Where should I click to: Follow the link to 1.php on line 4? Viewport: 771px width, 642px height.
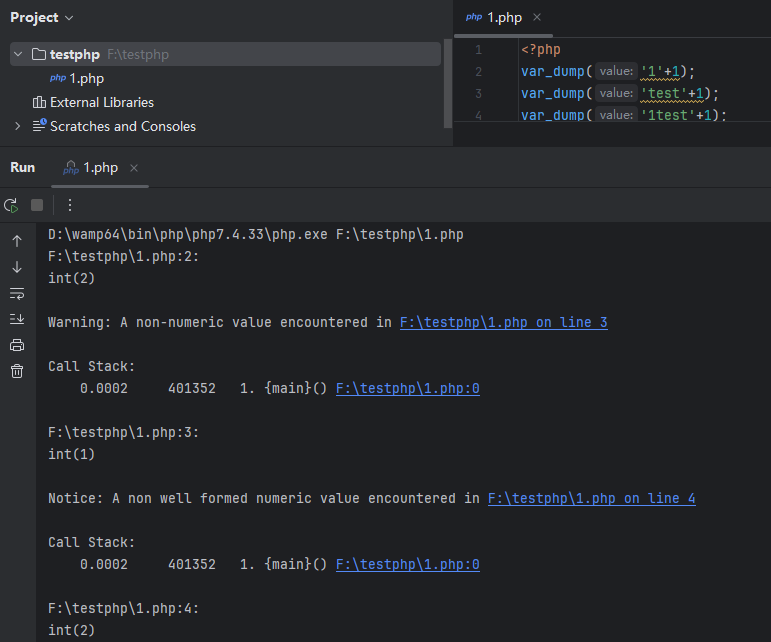(x=591, y=498)
